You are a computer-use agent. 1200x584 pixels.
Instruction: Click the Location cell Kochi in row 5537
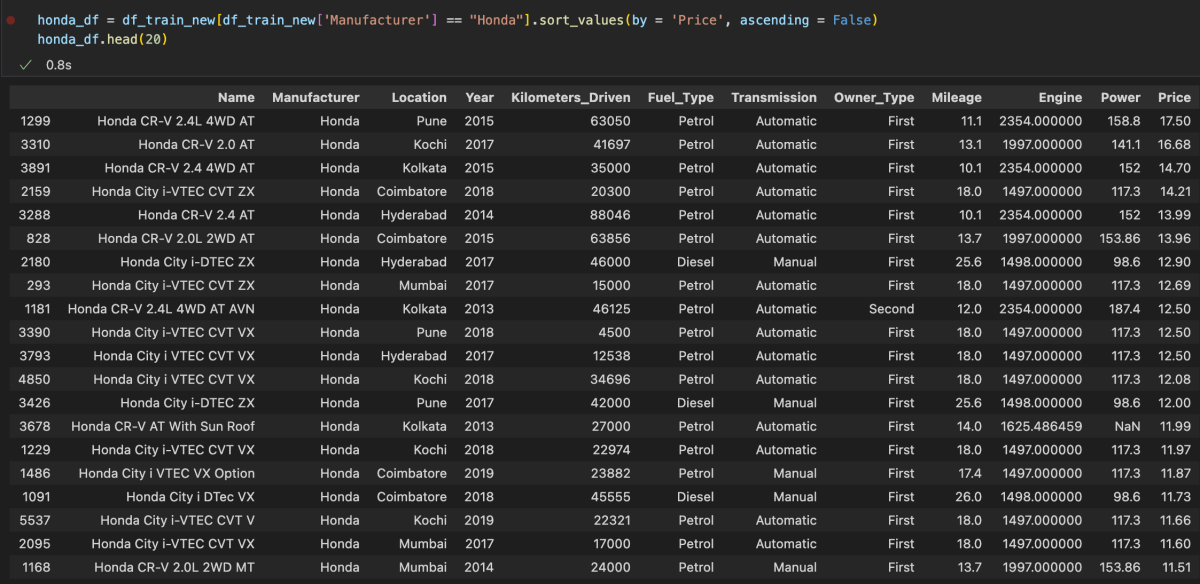point(430,520)
